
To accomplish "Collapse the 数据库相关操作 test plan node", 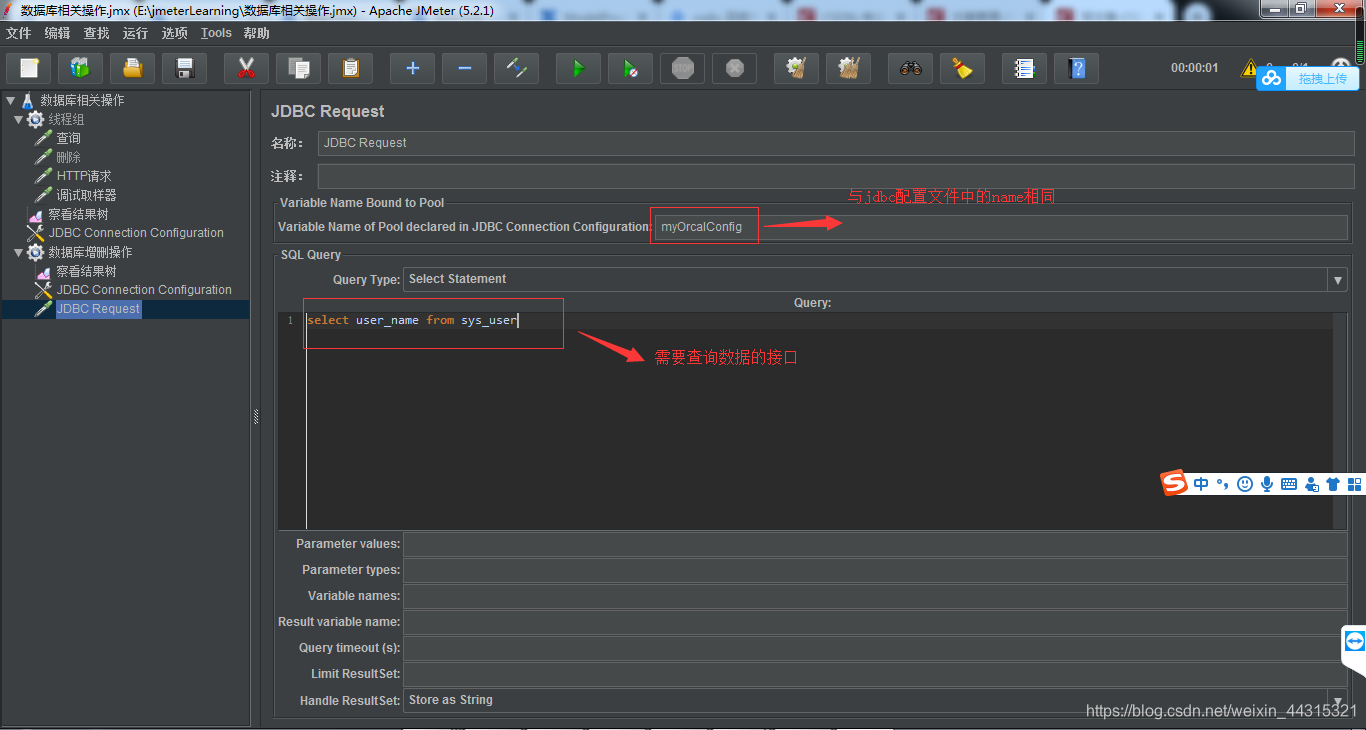I will tap(10, 100).
